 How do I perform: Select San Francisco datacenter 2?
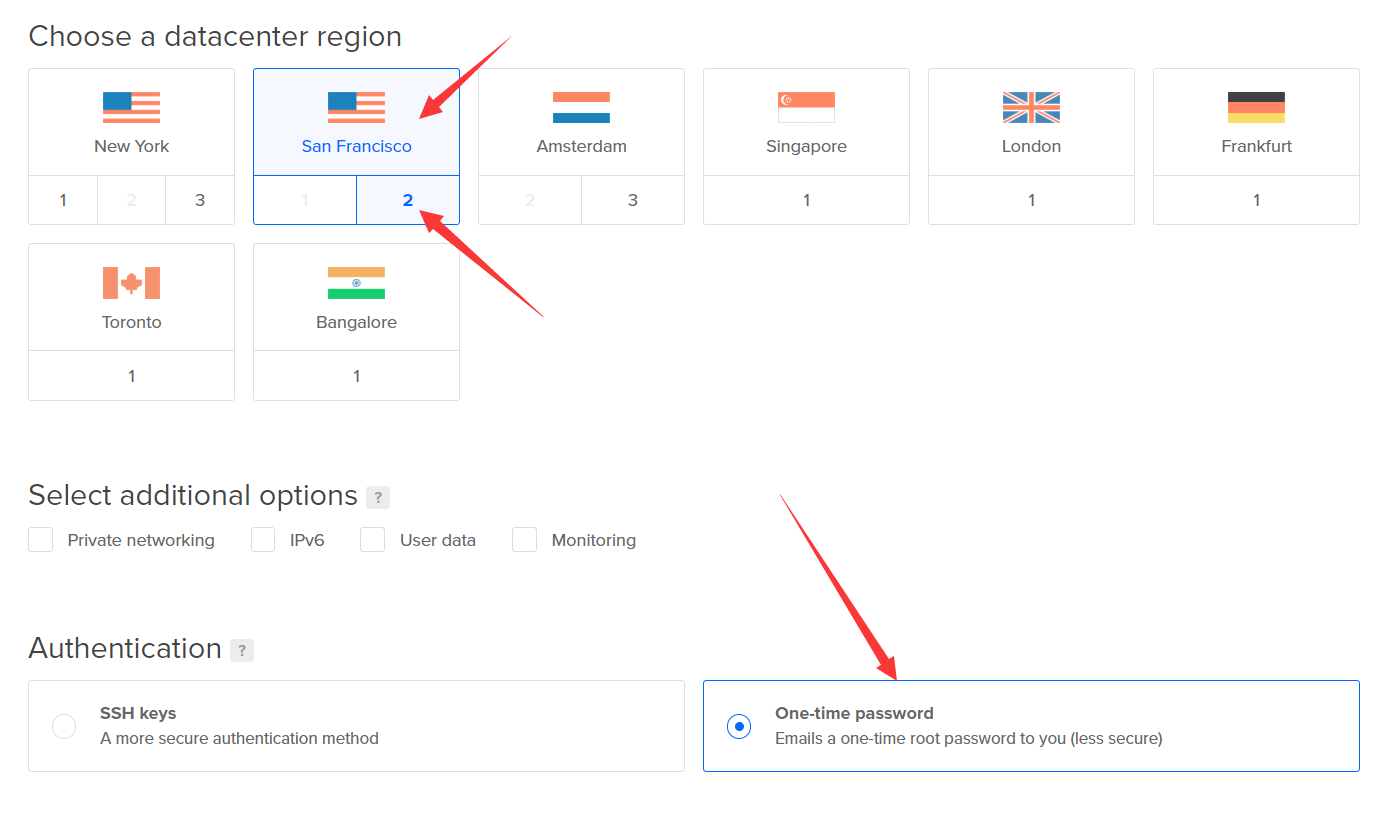click(407, 200)
